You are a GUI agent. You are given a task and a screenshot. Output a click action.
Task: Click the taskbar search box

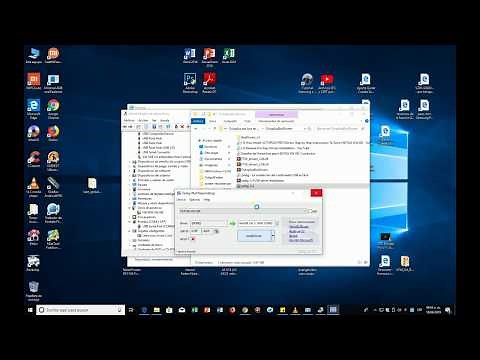80,310
